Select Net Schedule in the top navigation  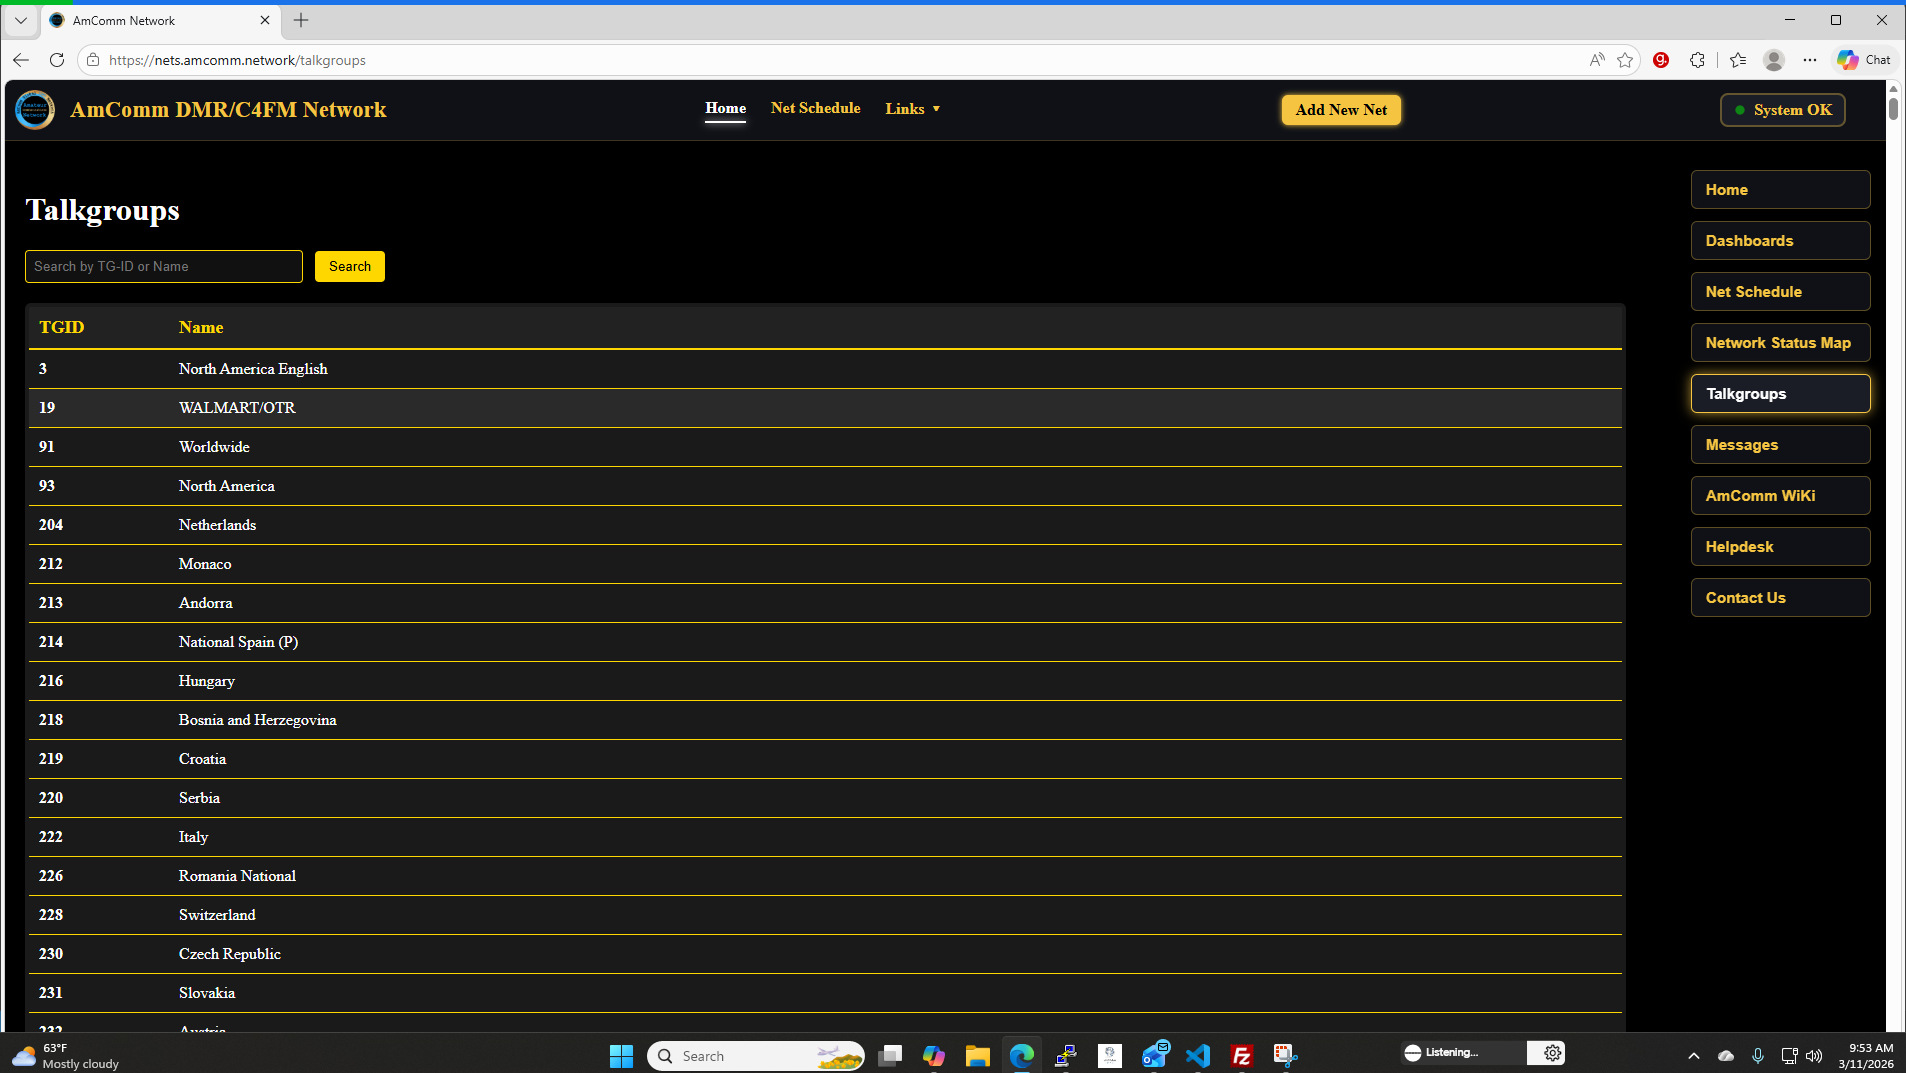click(x=815, y=108)
